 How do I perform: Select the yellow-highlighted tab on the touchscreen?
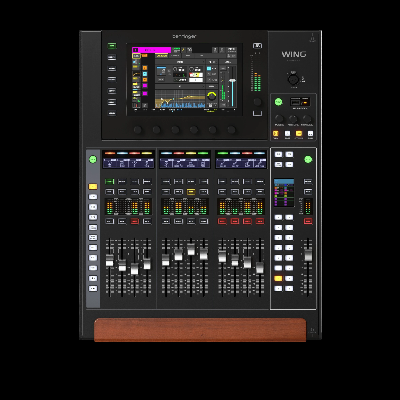click(x=162, y=56)
